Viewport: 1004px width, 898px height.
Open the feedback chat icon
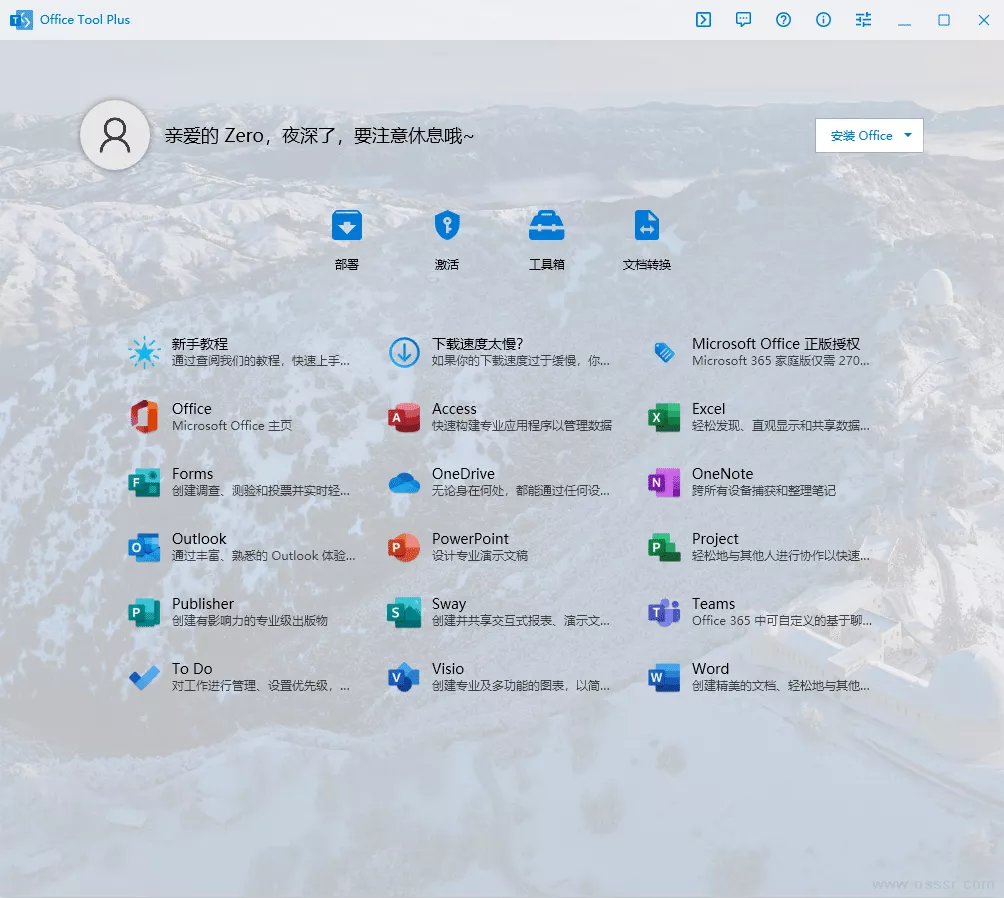coord(743,20)
